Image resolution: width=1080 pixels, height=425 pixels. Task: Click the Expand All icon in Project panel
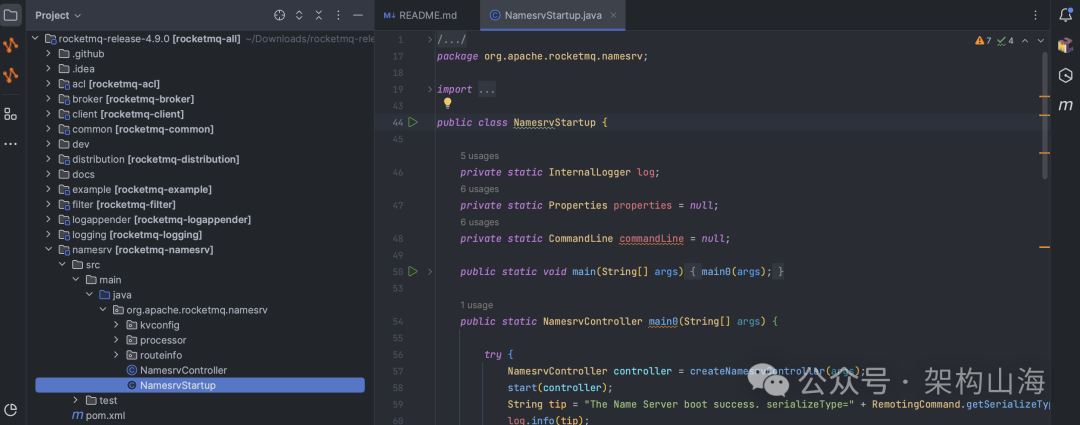[299, 15]
